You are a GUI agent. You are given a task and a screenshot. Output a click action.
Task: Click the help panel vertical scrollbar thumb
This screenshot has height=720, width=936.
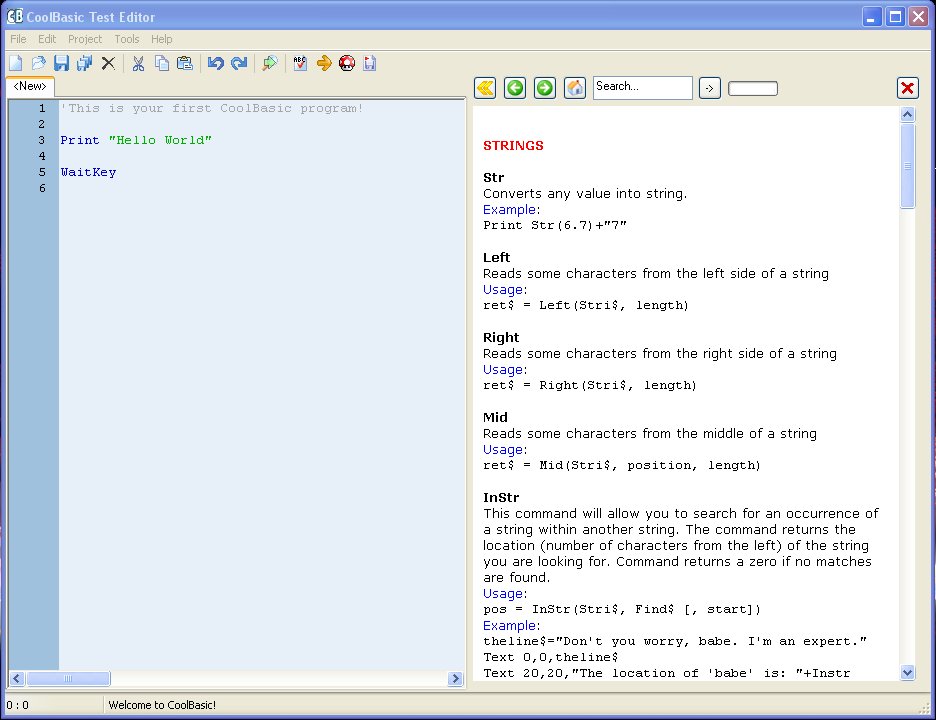point(907,166)
